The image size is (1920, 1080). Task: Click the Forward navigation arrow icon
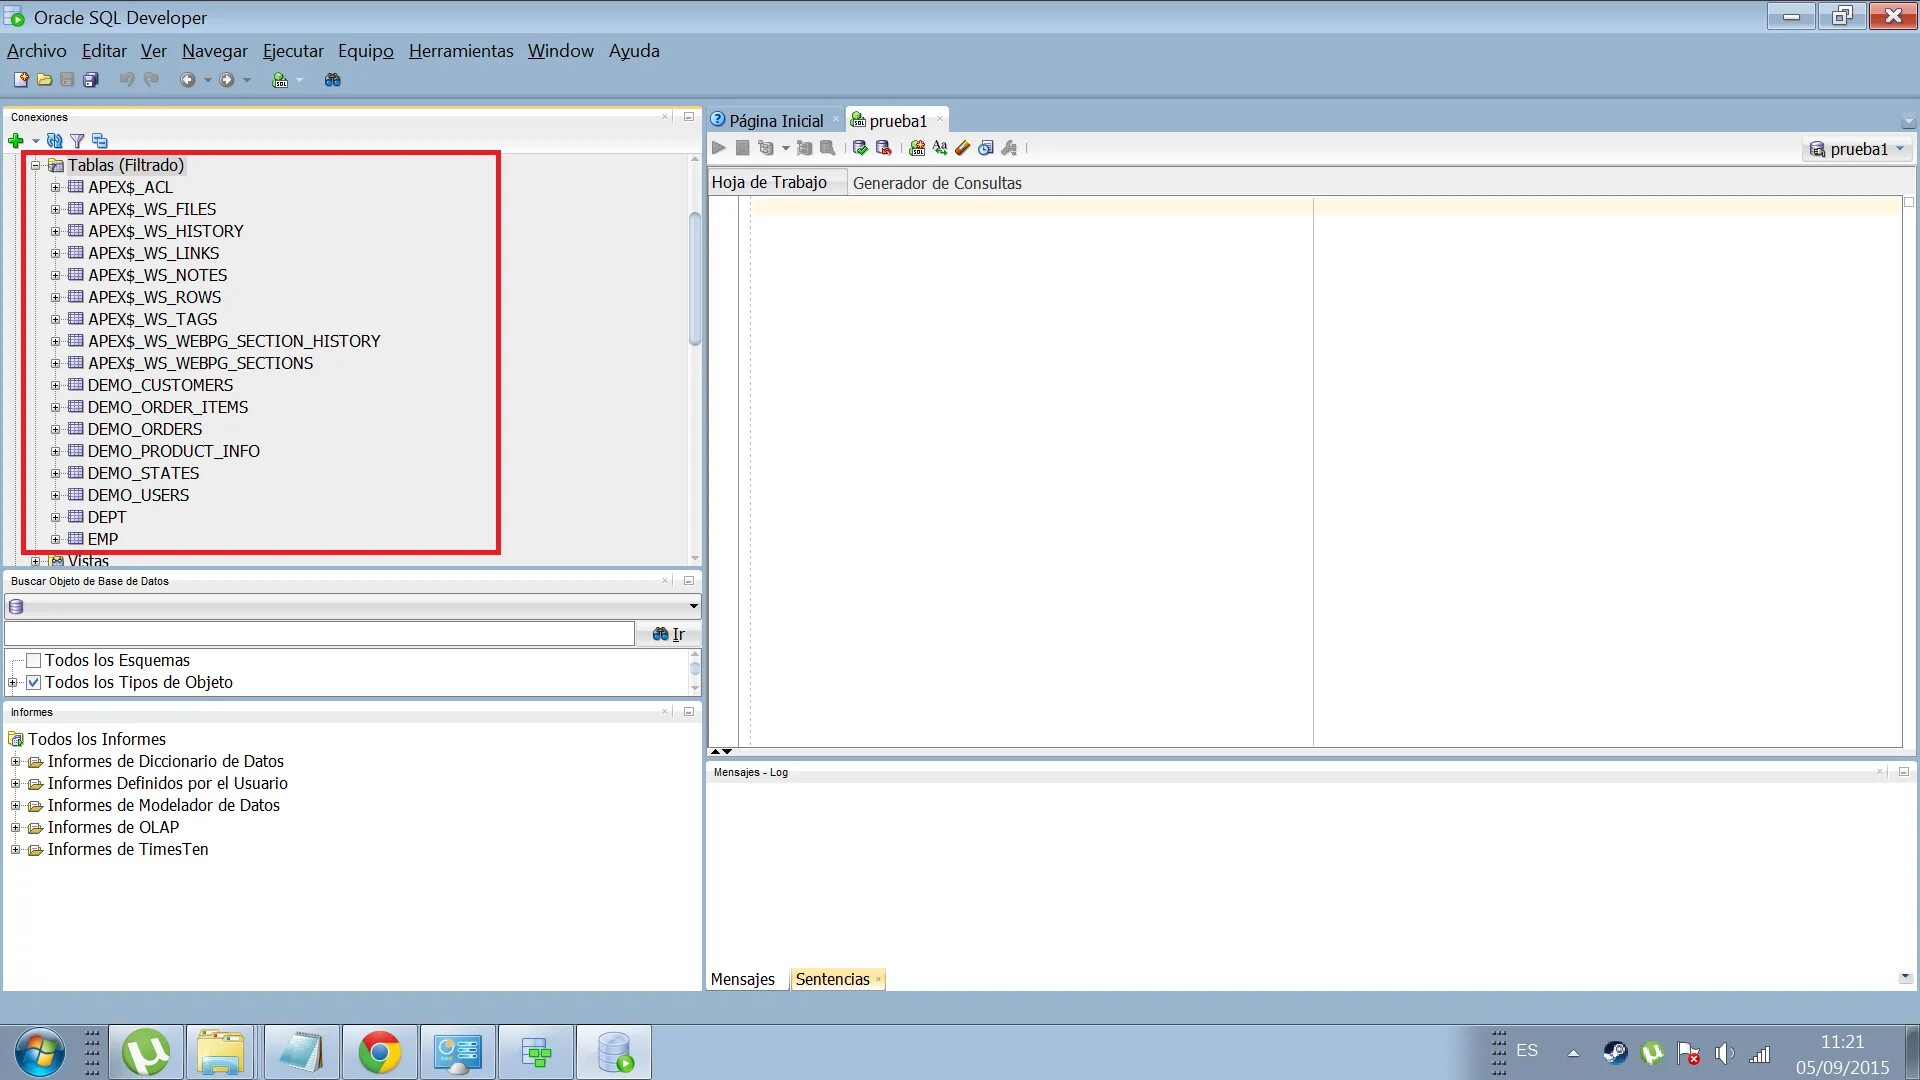point(227,80)
